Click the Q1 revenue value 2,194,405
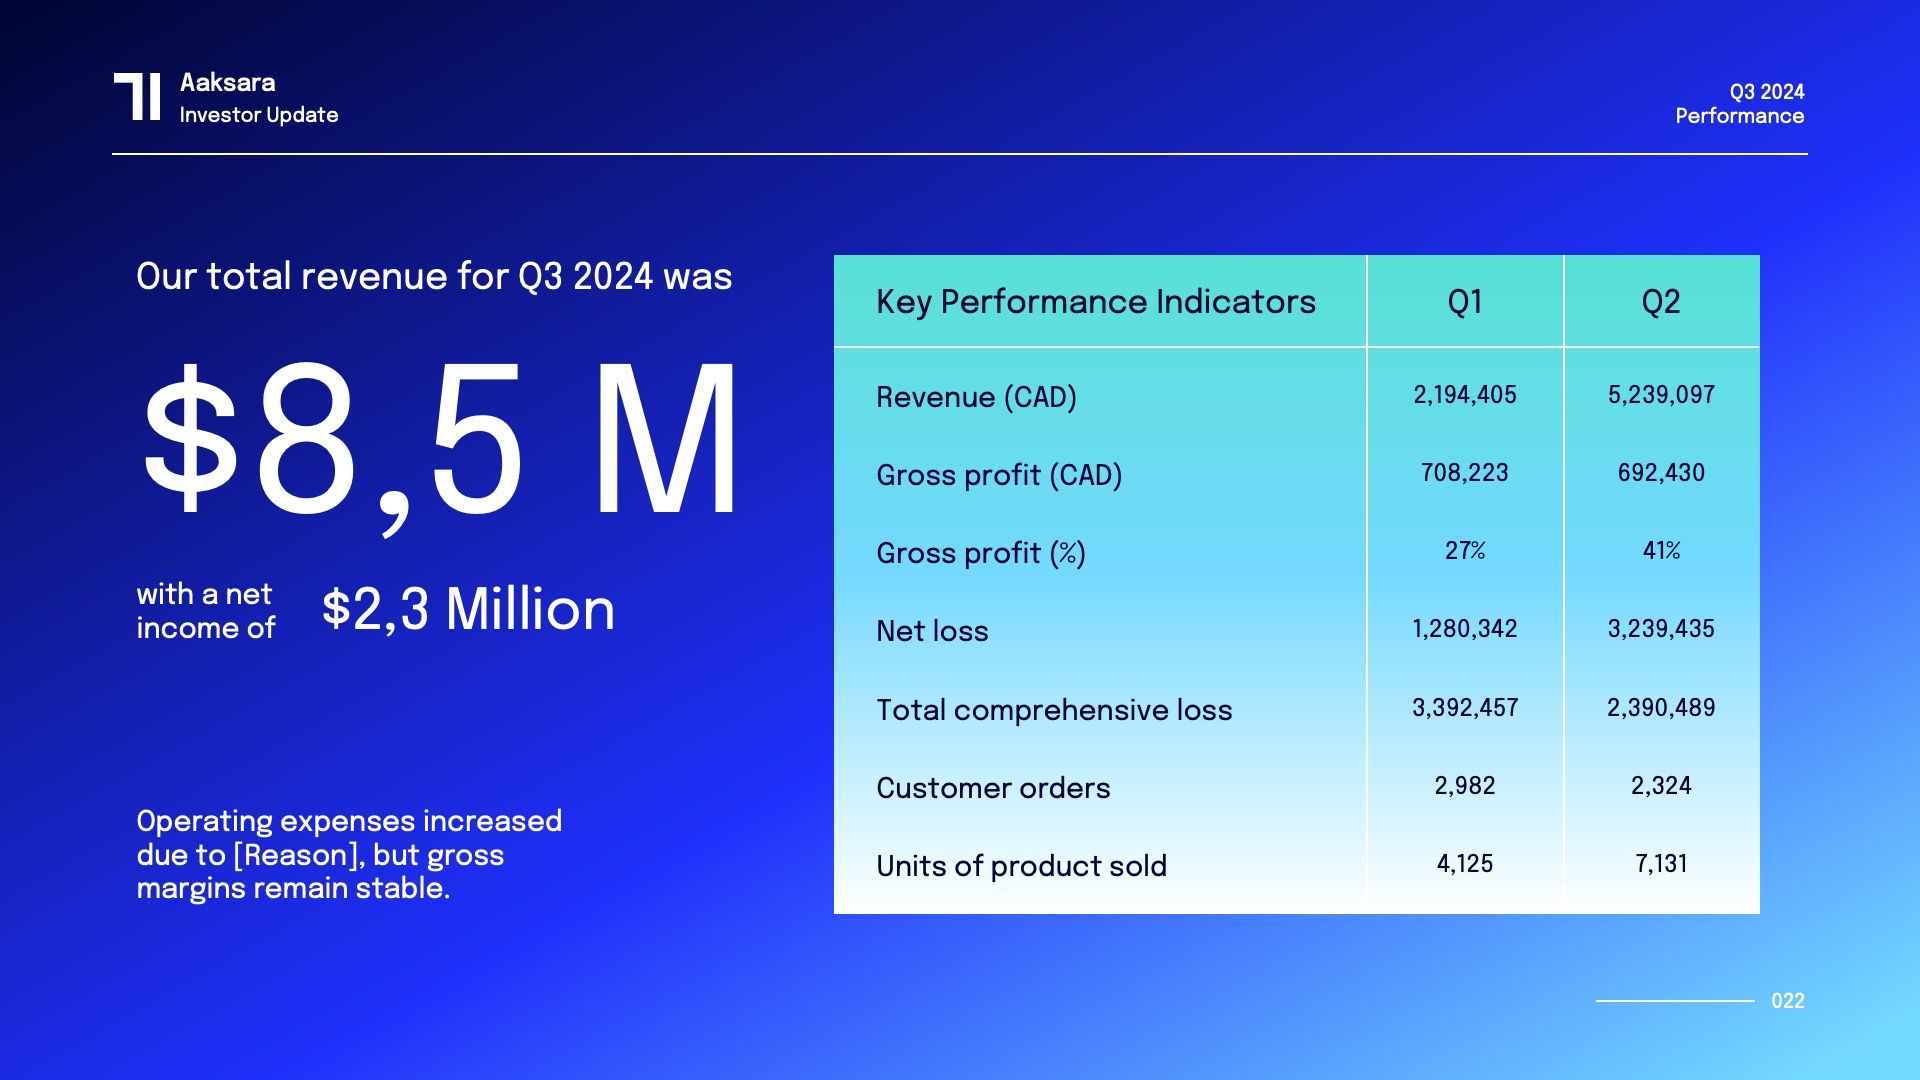Viewport: 1920px width, 1080px height. pos(1464,395)
